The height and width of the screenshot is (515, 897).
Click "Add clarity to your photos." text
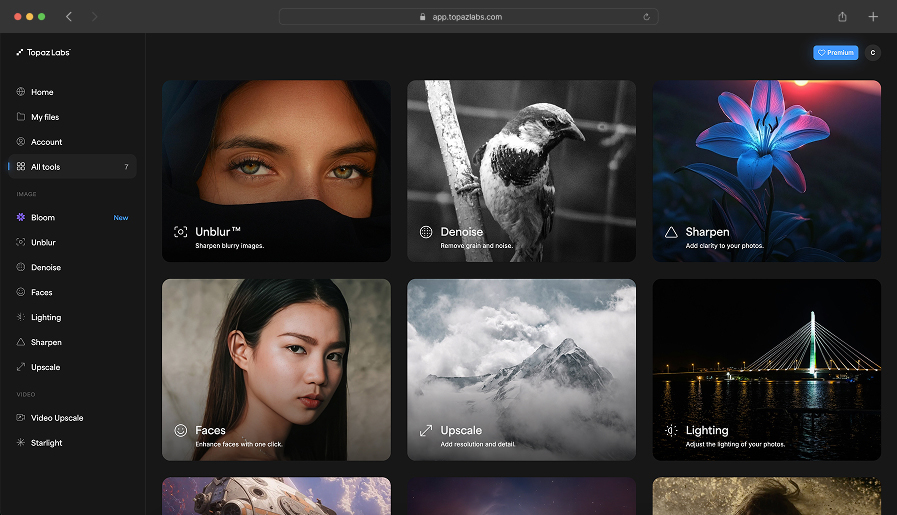(x=724, y=245)
